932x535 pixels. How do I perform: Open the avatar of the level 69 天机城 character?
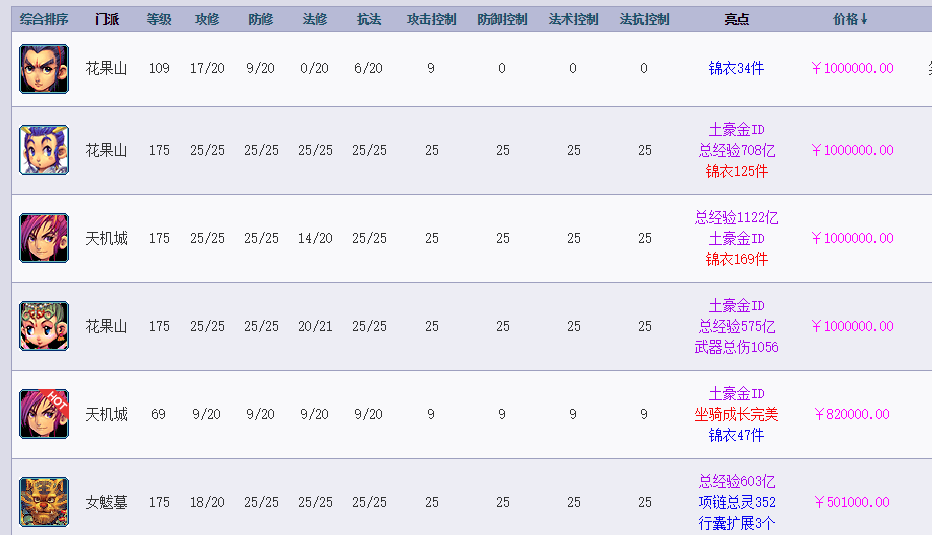(44, 414)
